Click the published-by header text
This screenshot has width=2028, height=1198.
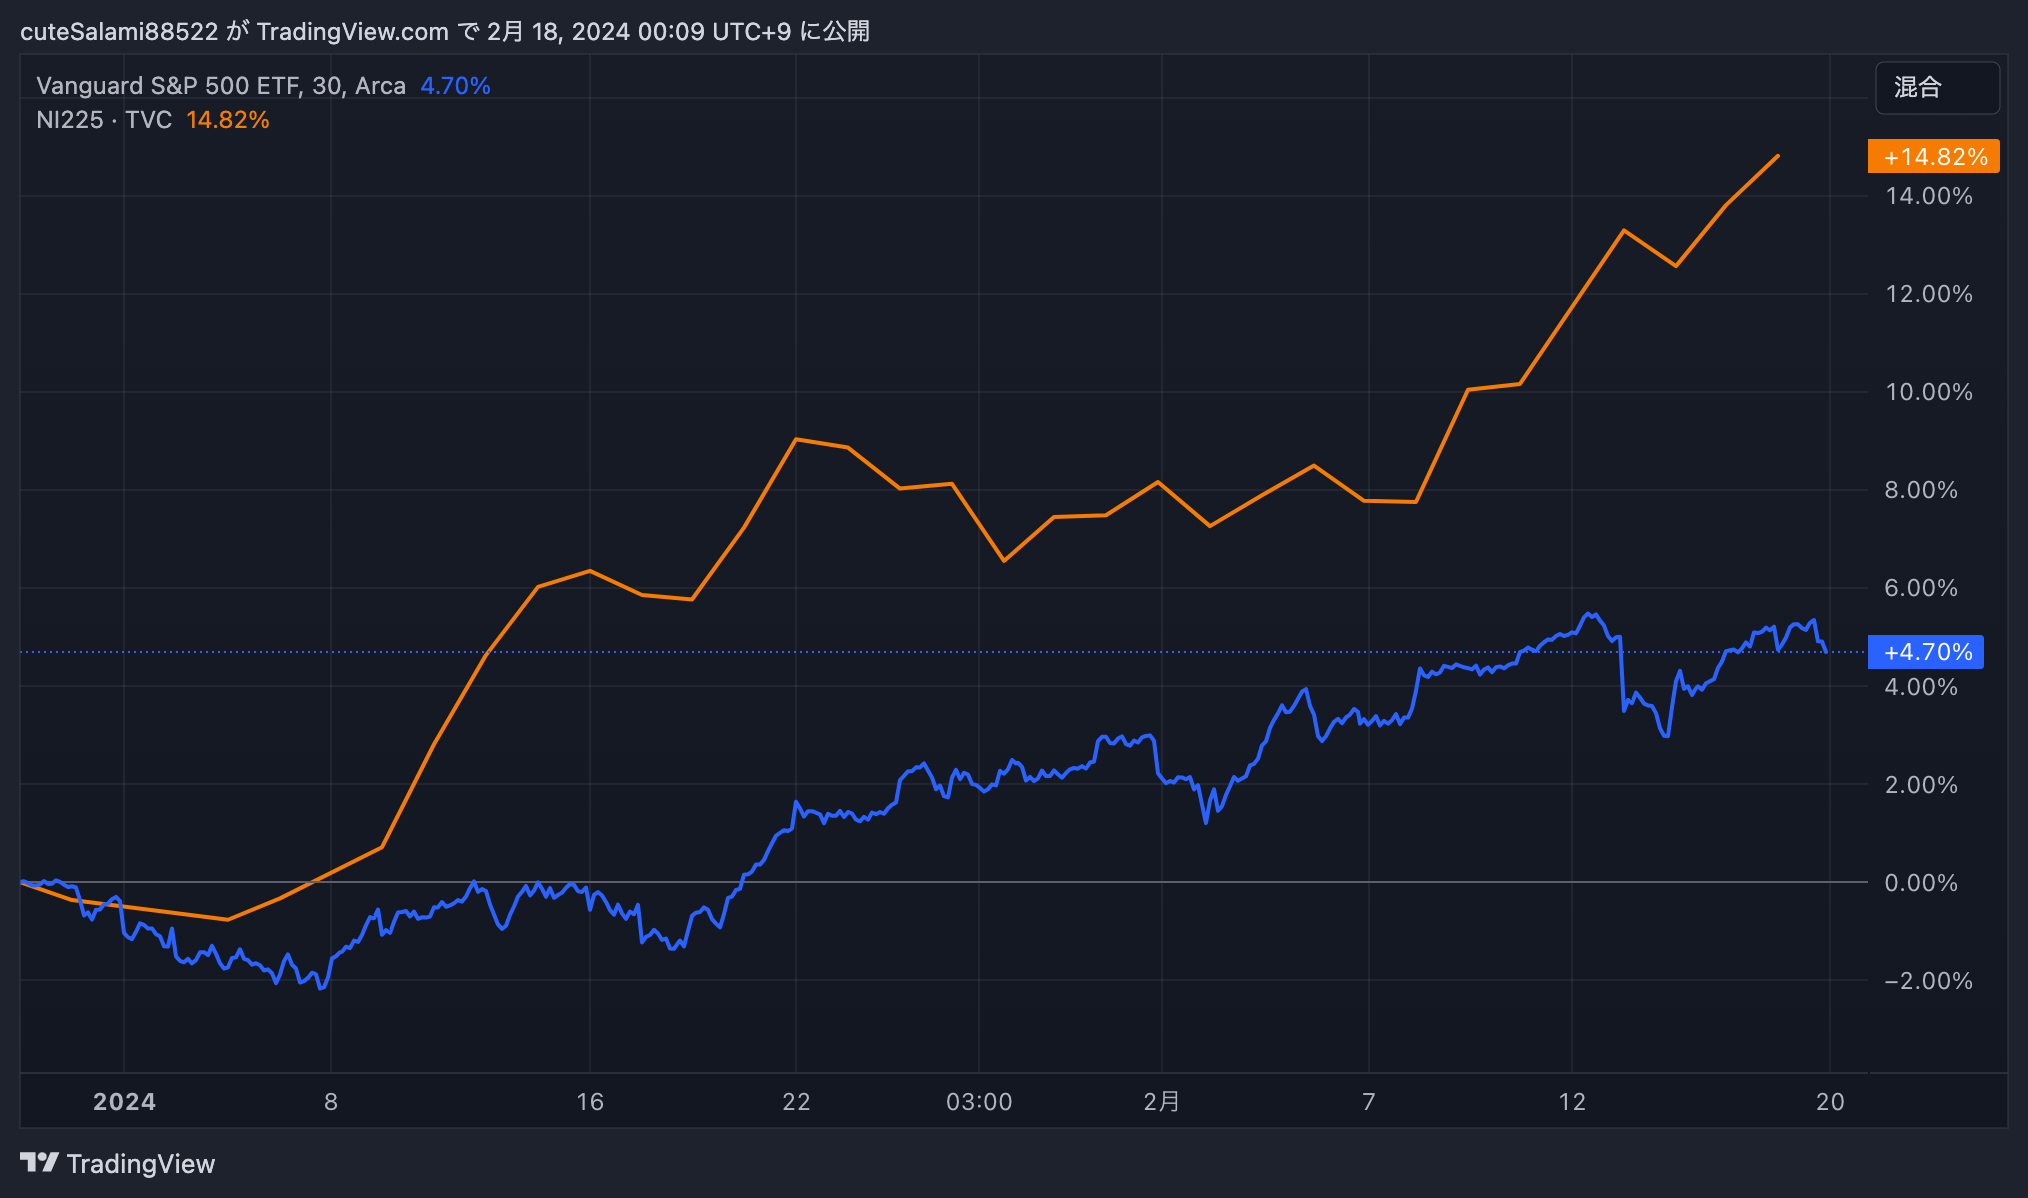444,31
